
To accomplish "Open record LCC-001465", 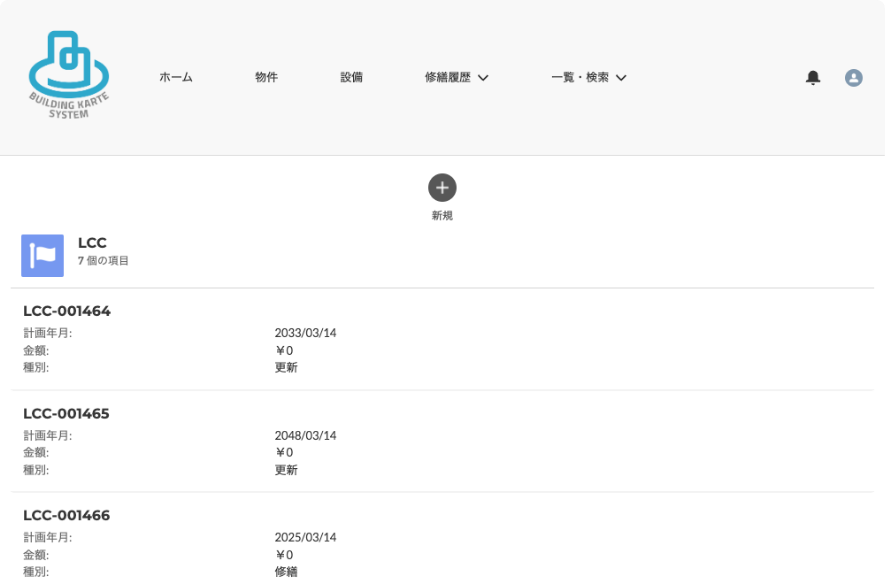I will [66, 414].
